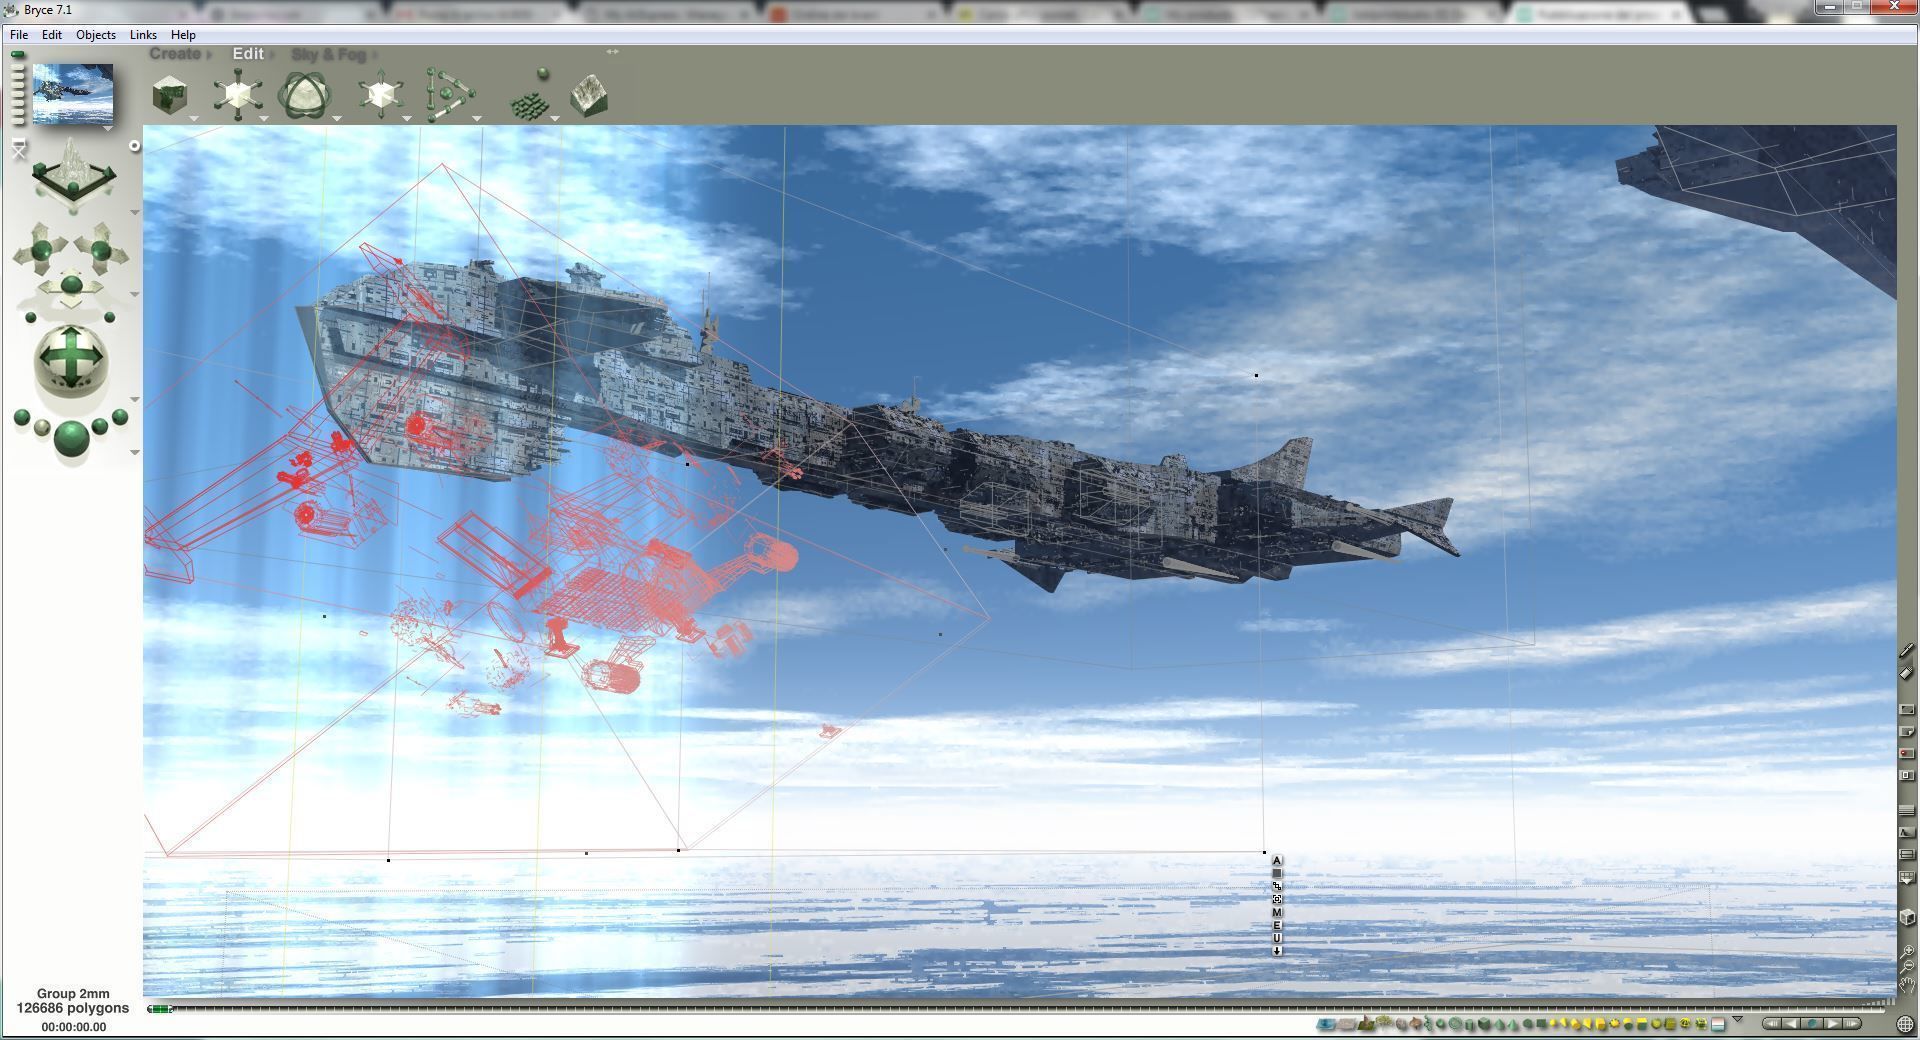Click the 'U' ungroup icon beside selection
The width and height of the screenshot is (1920, 1040).
pyautogui.click(x=1277, y=938)
